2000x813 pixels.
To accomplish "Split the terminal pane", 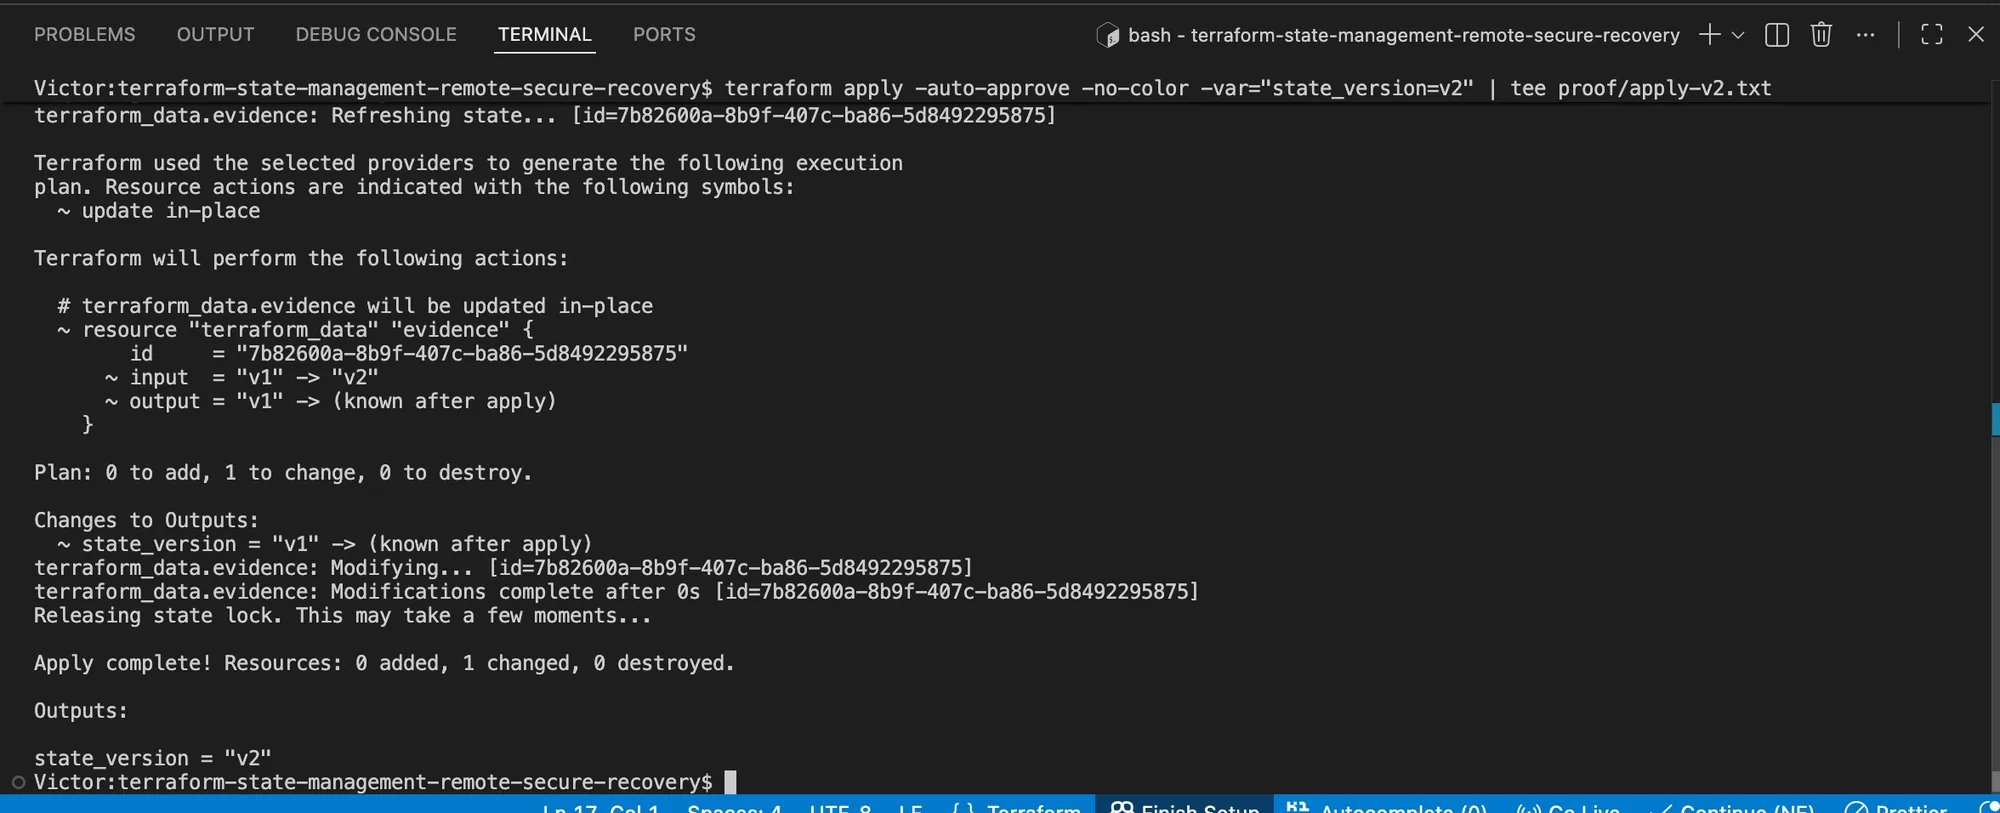I will click(1777, 34).
